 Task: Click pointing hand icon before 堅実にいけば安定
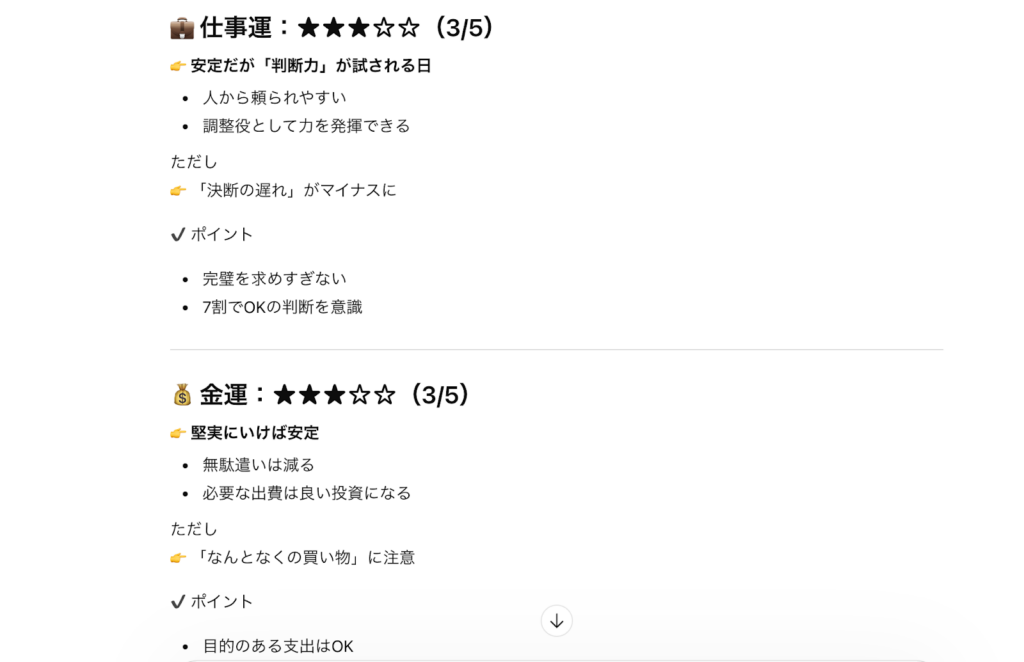coord(178,433)
